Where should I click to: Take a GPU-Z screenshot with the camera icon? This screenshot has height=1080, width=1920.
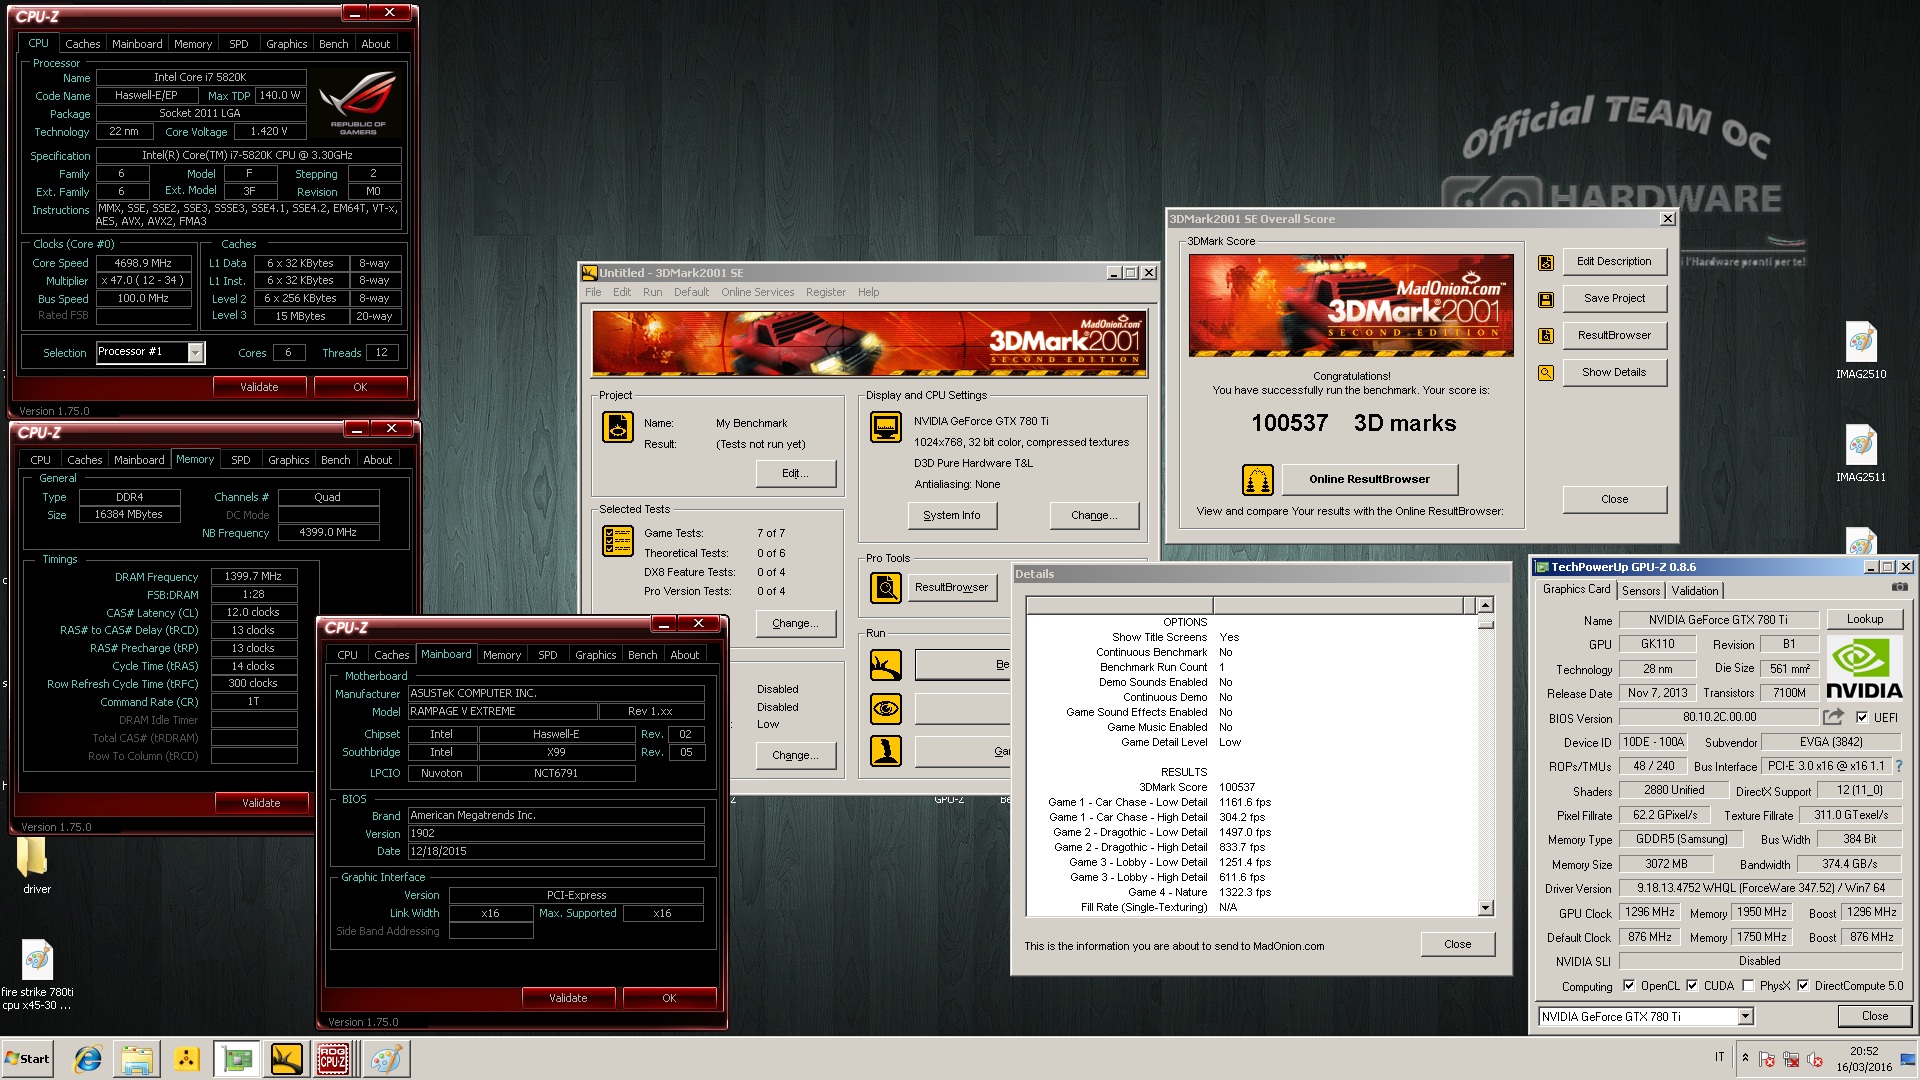coord(1899,588)
